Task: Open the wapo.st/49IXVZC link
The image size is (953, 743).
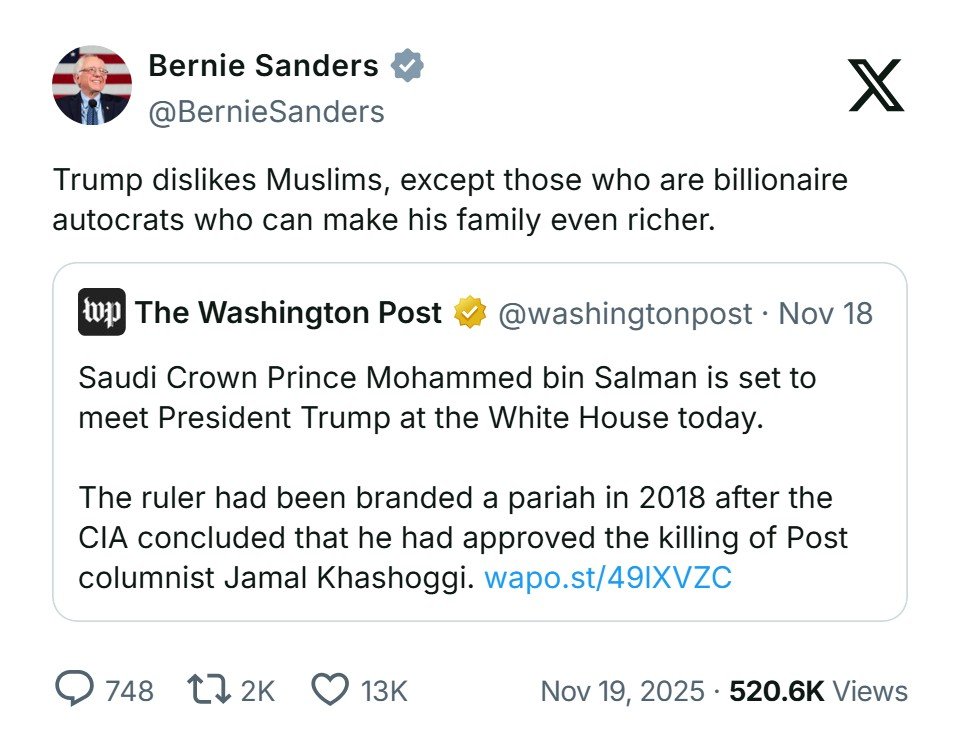Action: [608, 578]
